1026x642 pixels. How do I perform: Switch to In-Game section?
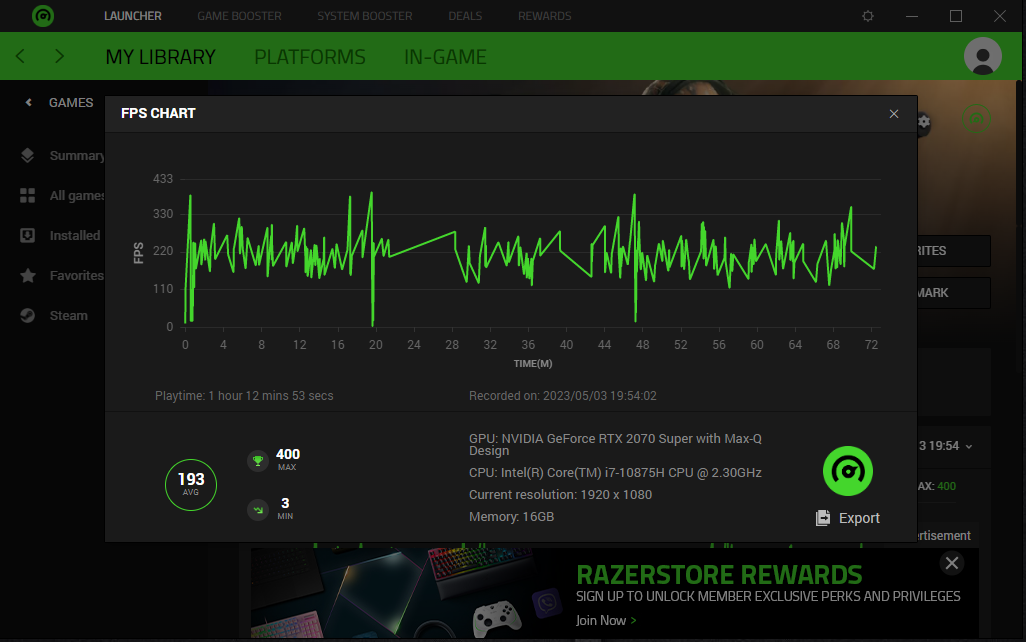click(x=445, y=57)
